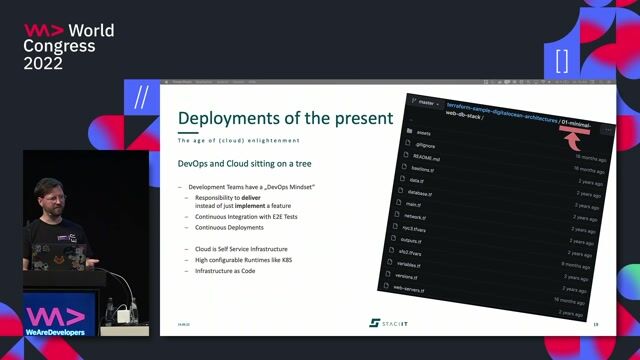Click the 'Infrastructure as Code' bullet
Viewport: 640px width, 360px height.
225,271
